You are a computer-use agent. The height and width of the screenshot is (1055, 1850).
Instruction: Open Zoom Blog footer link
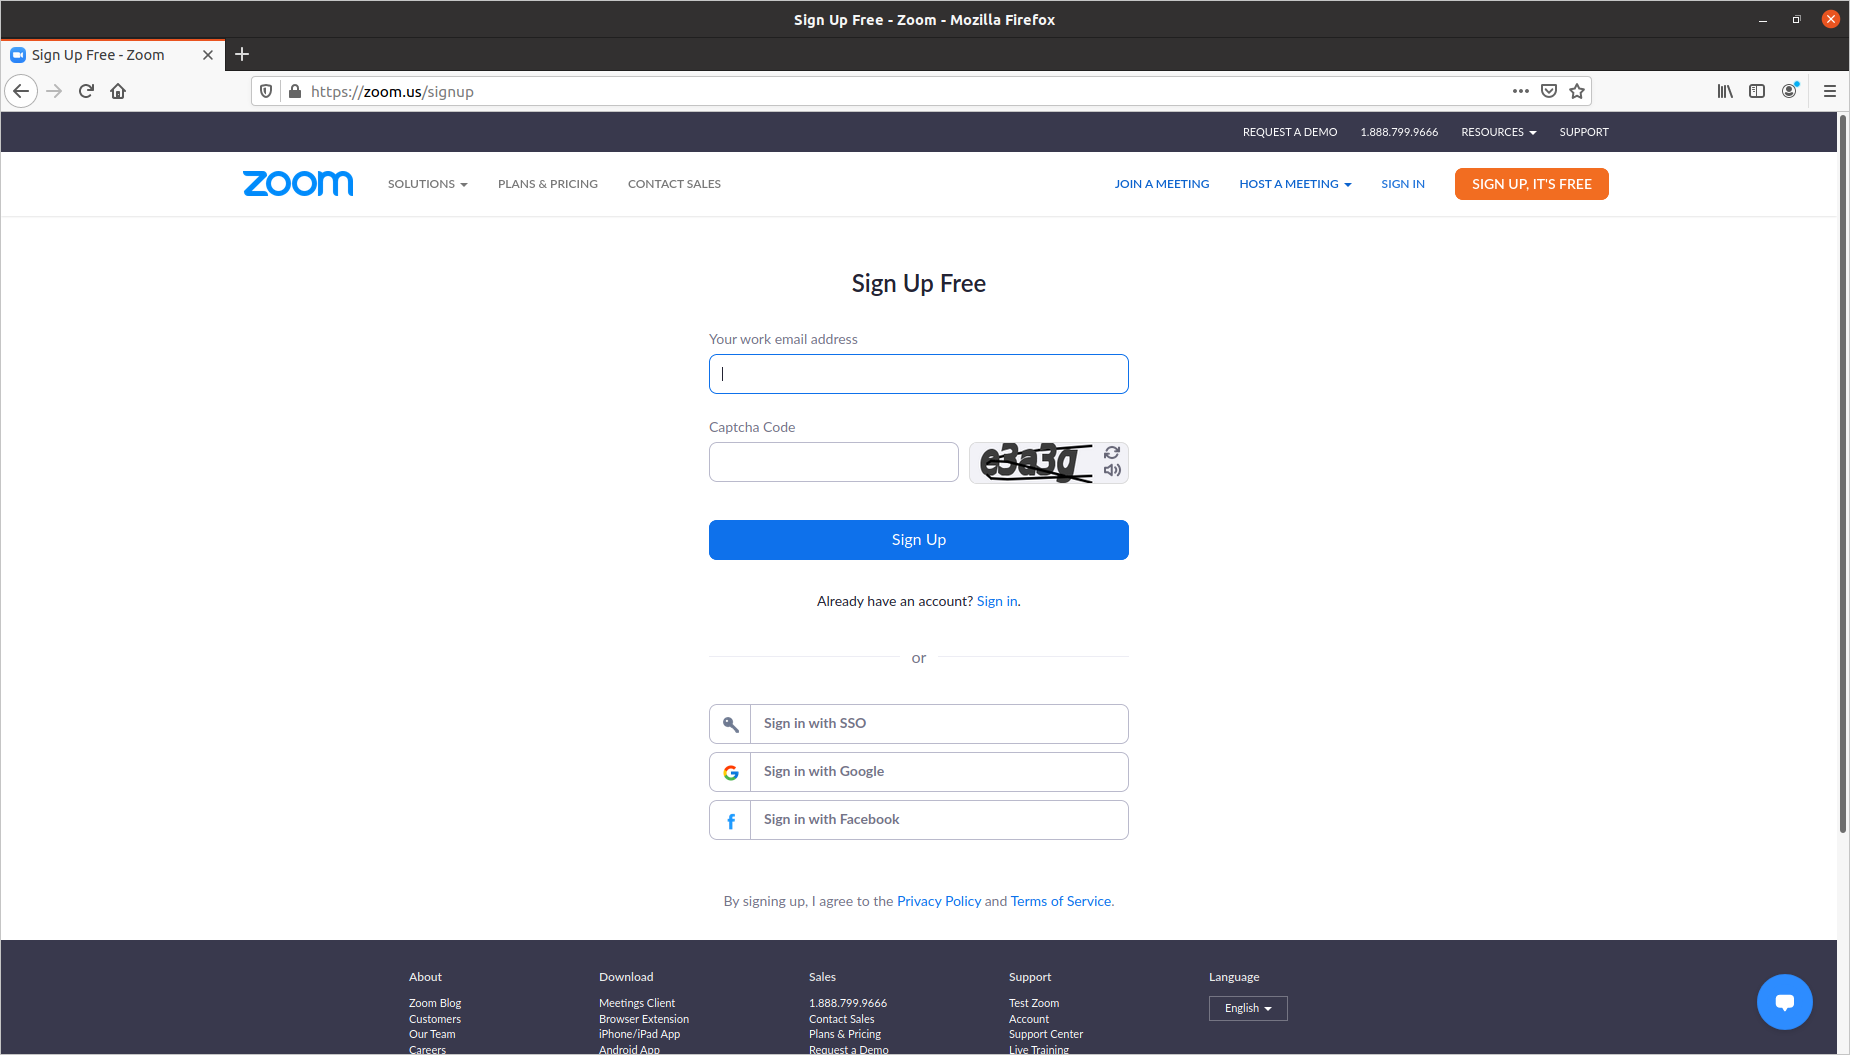pos(435,1003)
